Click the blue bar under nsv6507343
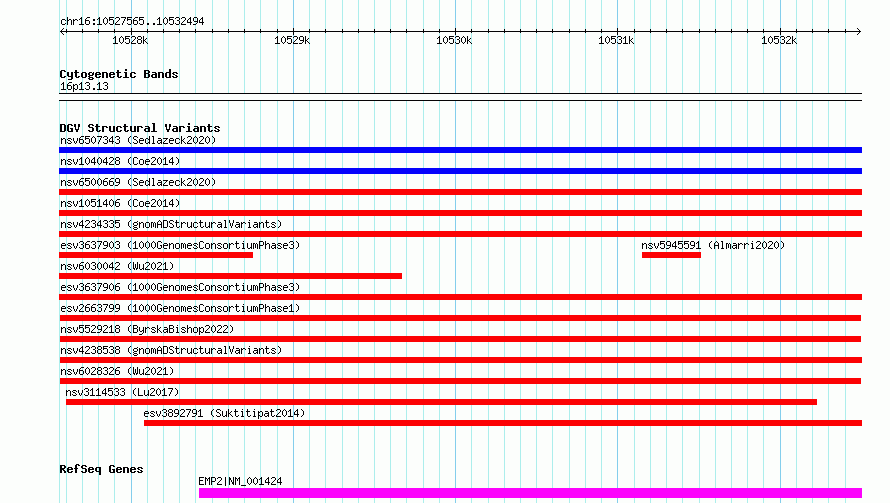The image size is (890, 503). (x=460, y=150)
